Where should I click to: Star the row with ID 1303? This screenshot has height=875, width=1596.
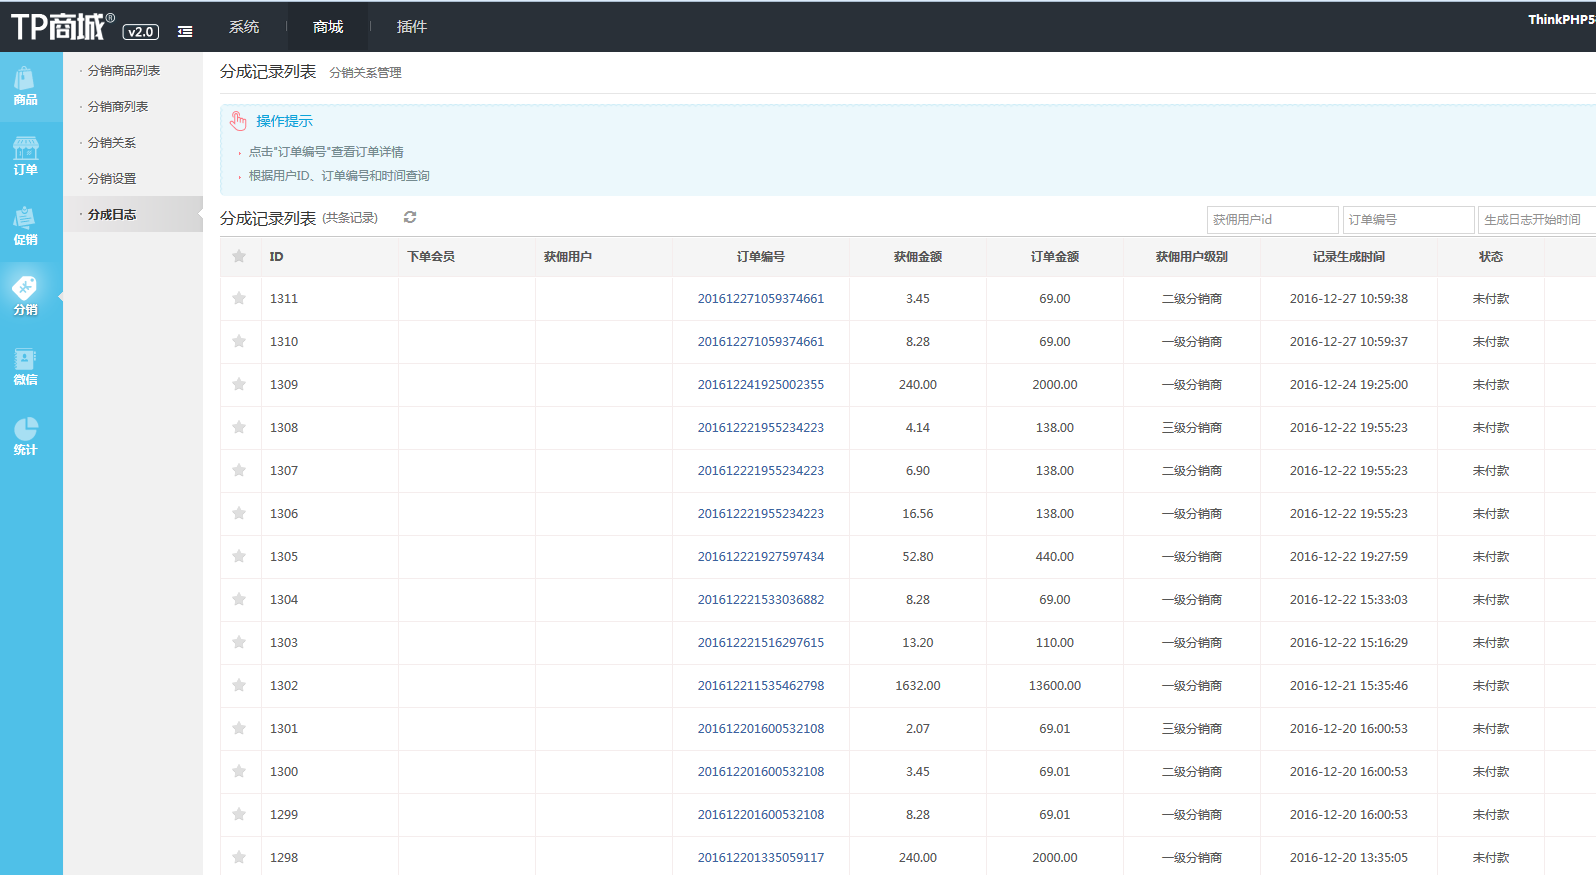click(x=239, y=642)
